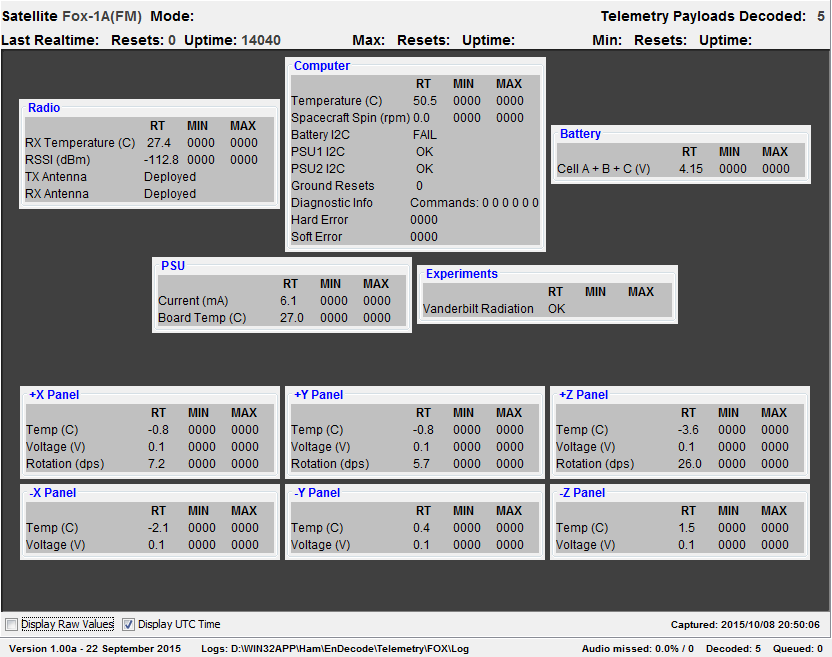This screenshot has height=657, width=832.
Task: Click -Z Panel Temp value 1.5
Action: pos(686,528)
